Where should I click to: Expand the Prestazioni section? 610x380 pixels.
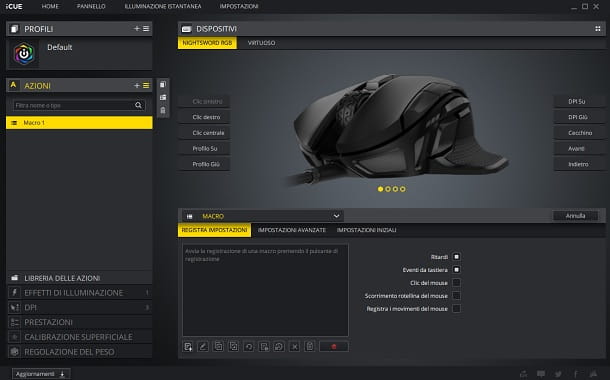coord(79,322)
